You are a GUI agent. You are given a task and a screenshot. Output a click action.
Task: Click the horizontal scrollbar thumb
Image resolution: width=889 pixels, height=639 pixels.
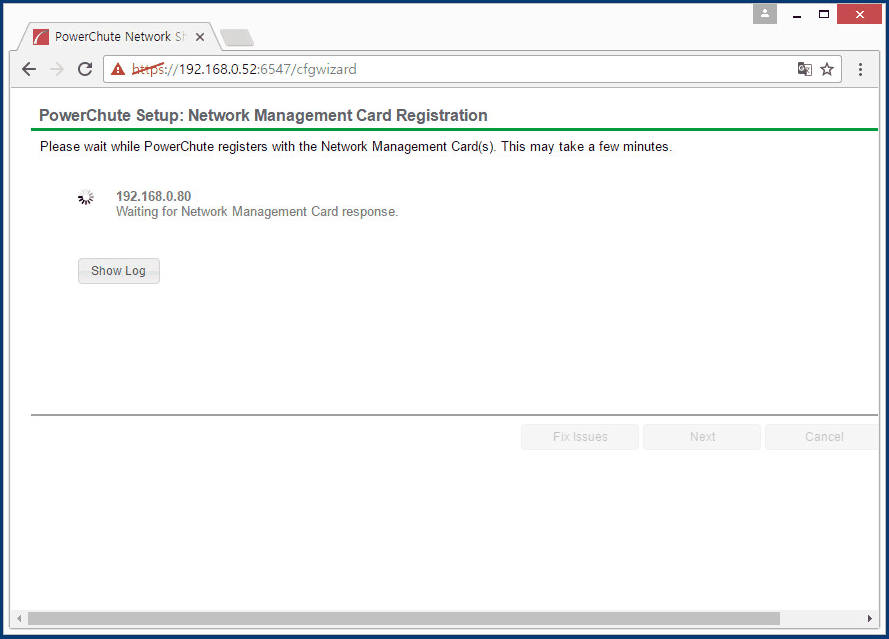(404, 618)
